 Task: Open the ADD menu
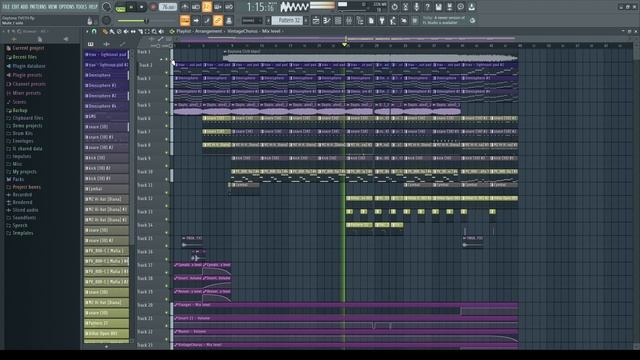click(24, 7)
